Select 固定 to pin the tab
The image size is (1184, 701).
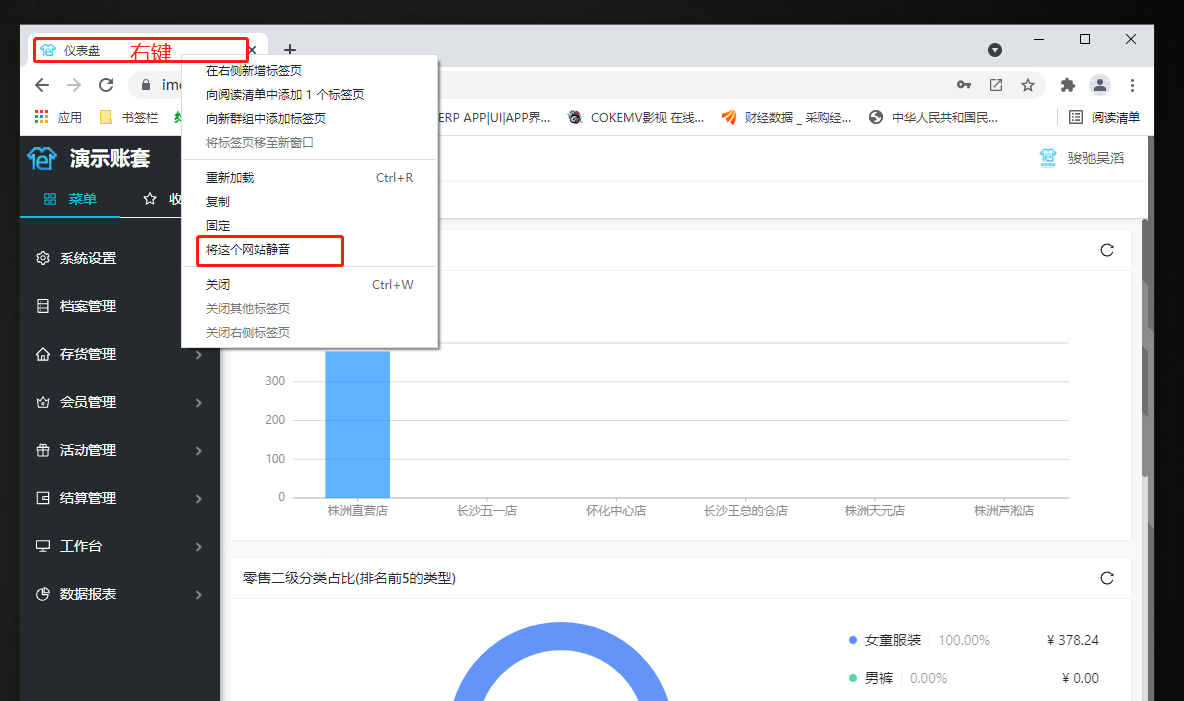tap(310, 225)
